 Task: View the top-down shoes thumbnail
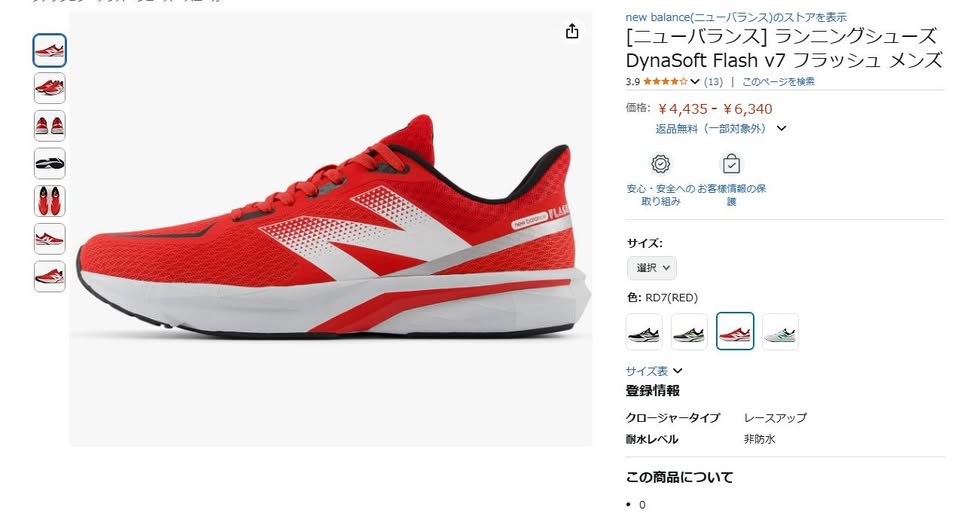coord(50,201)
